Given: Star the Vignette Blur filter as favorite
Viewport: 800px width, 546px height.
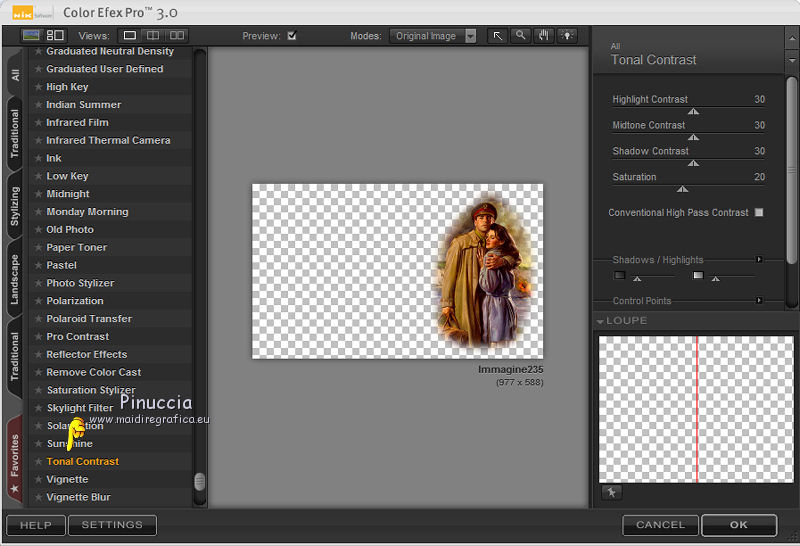Looking at the screenshot, I should pos(39,497).
